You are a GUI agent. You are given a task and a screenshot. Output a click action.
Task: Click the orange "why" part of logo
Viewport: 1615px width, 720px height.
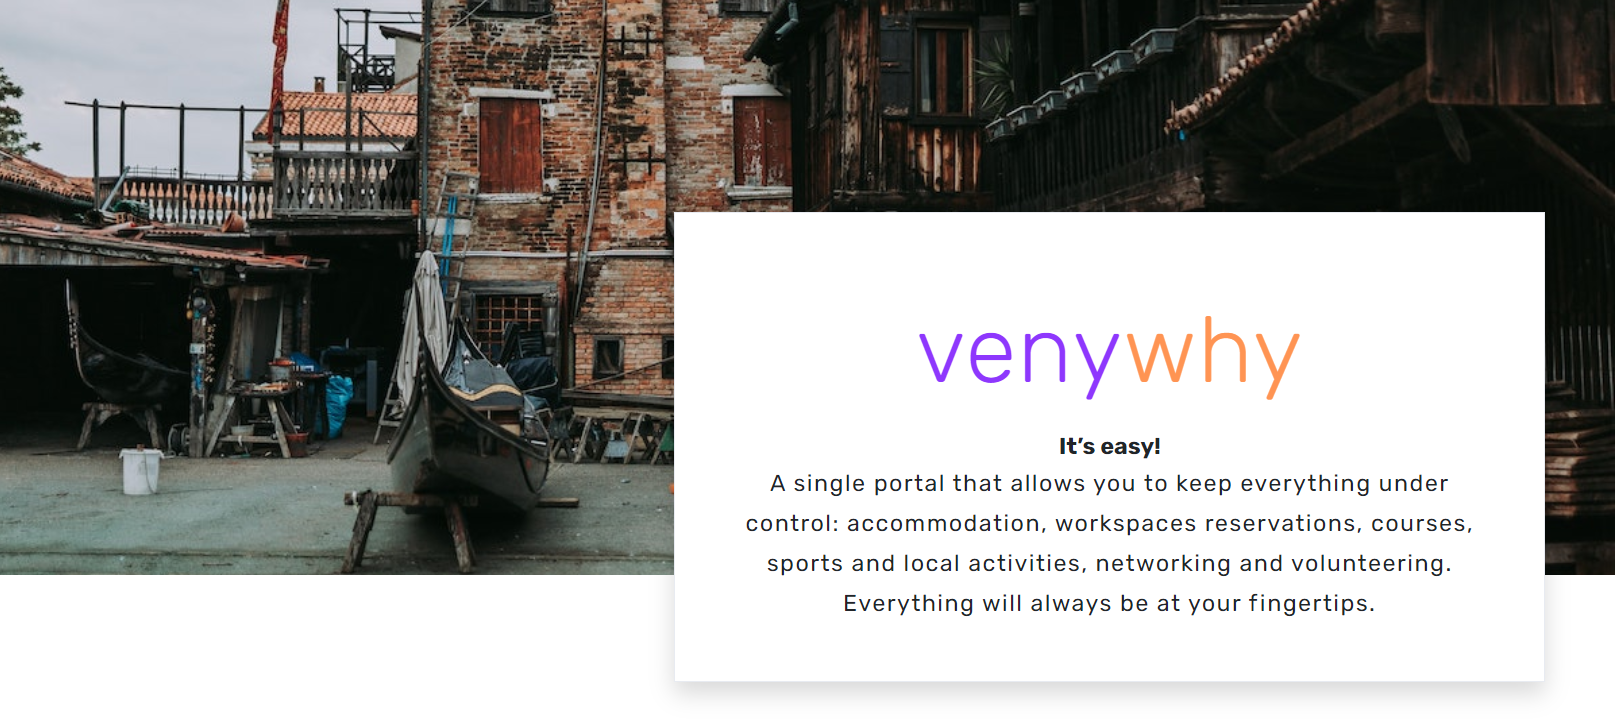click(x=1213, y=357)
